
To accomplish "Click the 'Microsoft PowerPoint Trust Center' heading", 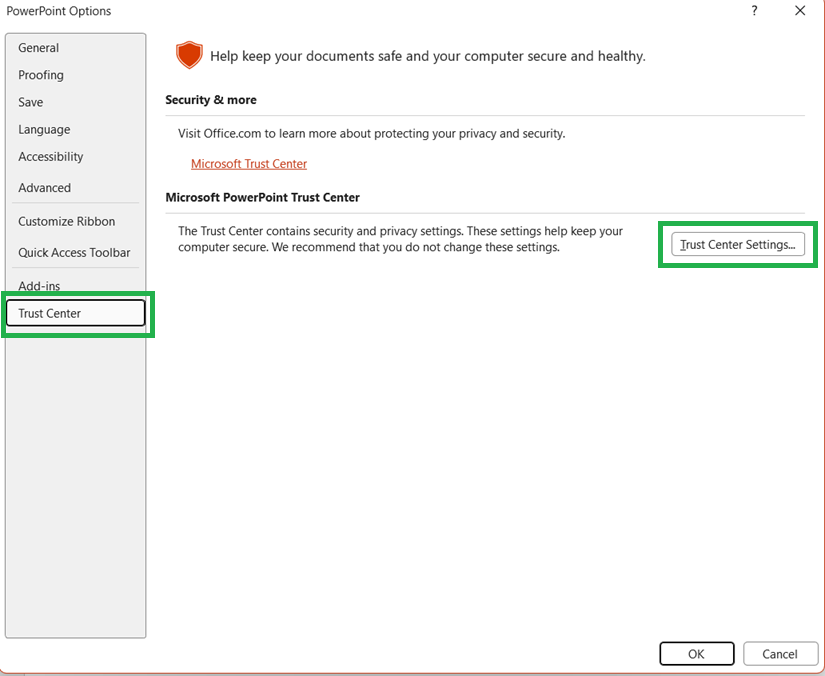I will (x=263, y=198).
